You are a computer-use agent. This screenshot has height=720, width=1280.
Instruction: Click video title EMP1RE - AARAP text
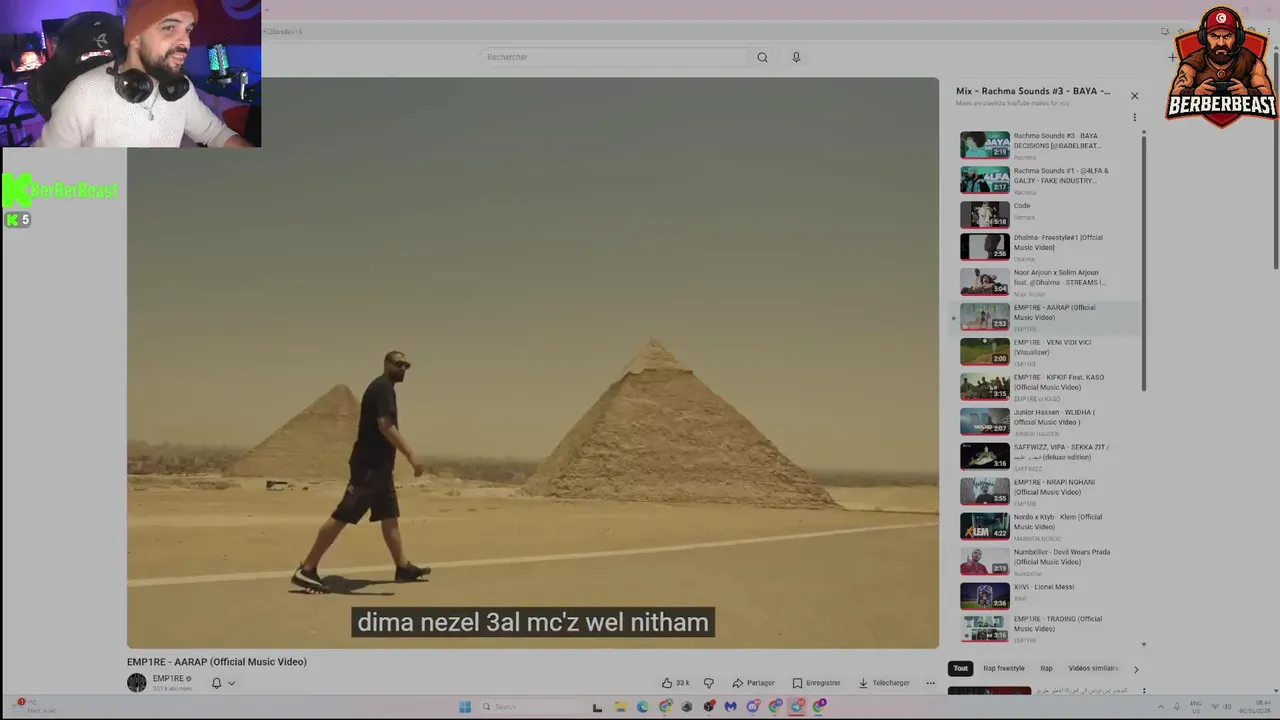[x=217, y=662]
